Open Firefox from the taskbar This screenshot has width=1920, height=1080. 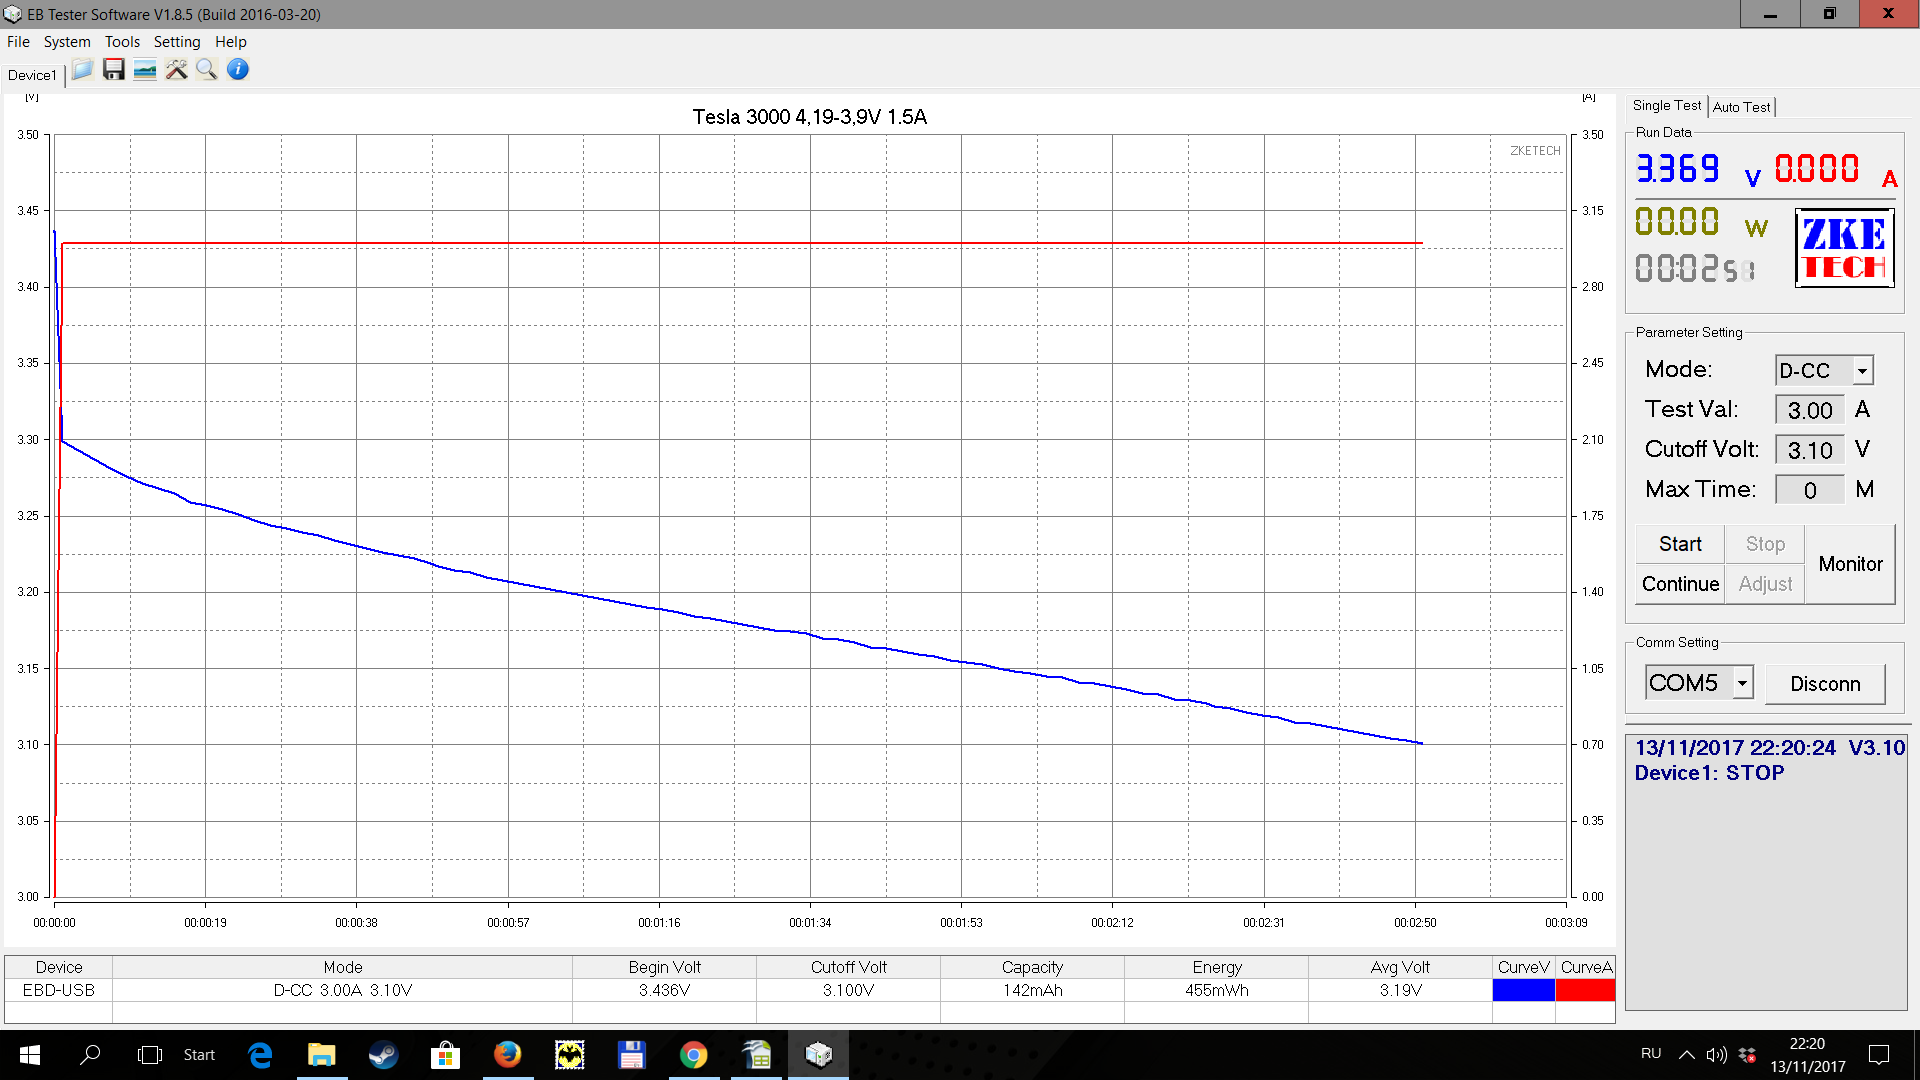[507, 1054]
